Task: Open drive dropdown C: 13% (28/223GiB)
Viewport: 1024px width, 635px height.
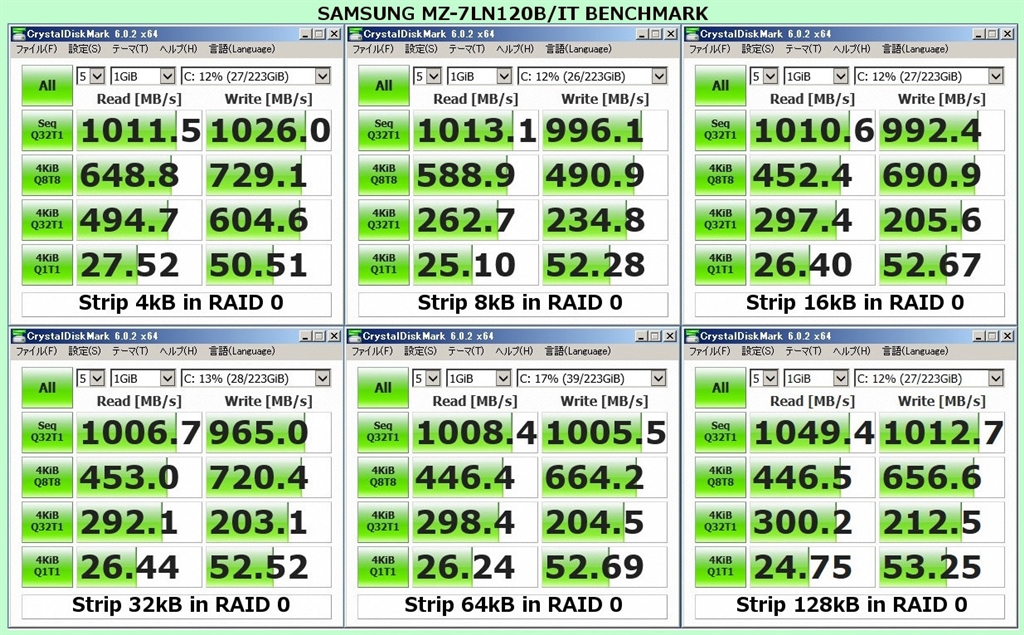Action: point(255,378)
